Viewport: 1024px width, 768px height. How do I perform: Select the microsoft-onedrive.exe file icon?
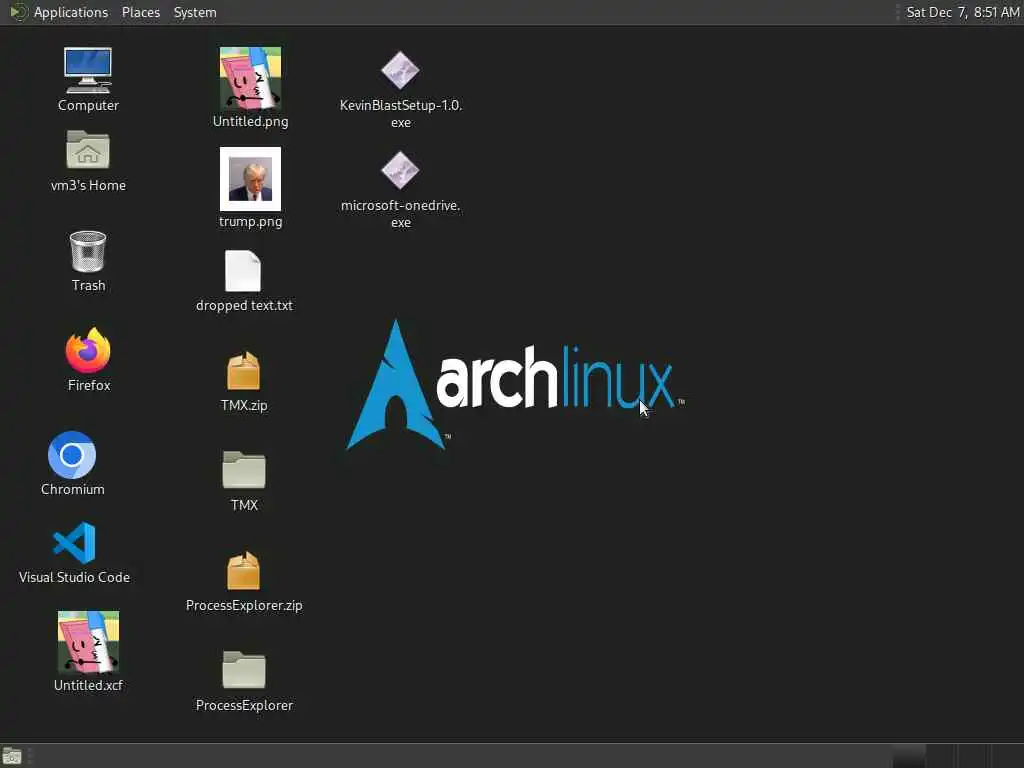click(x=400, y=170)
